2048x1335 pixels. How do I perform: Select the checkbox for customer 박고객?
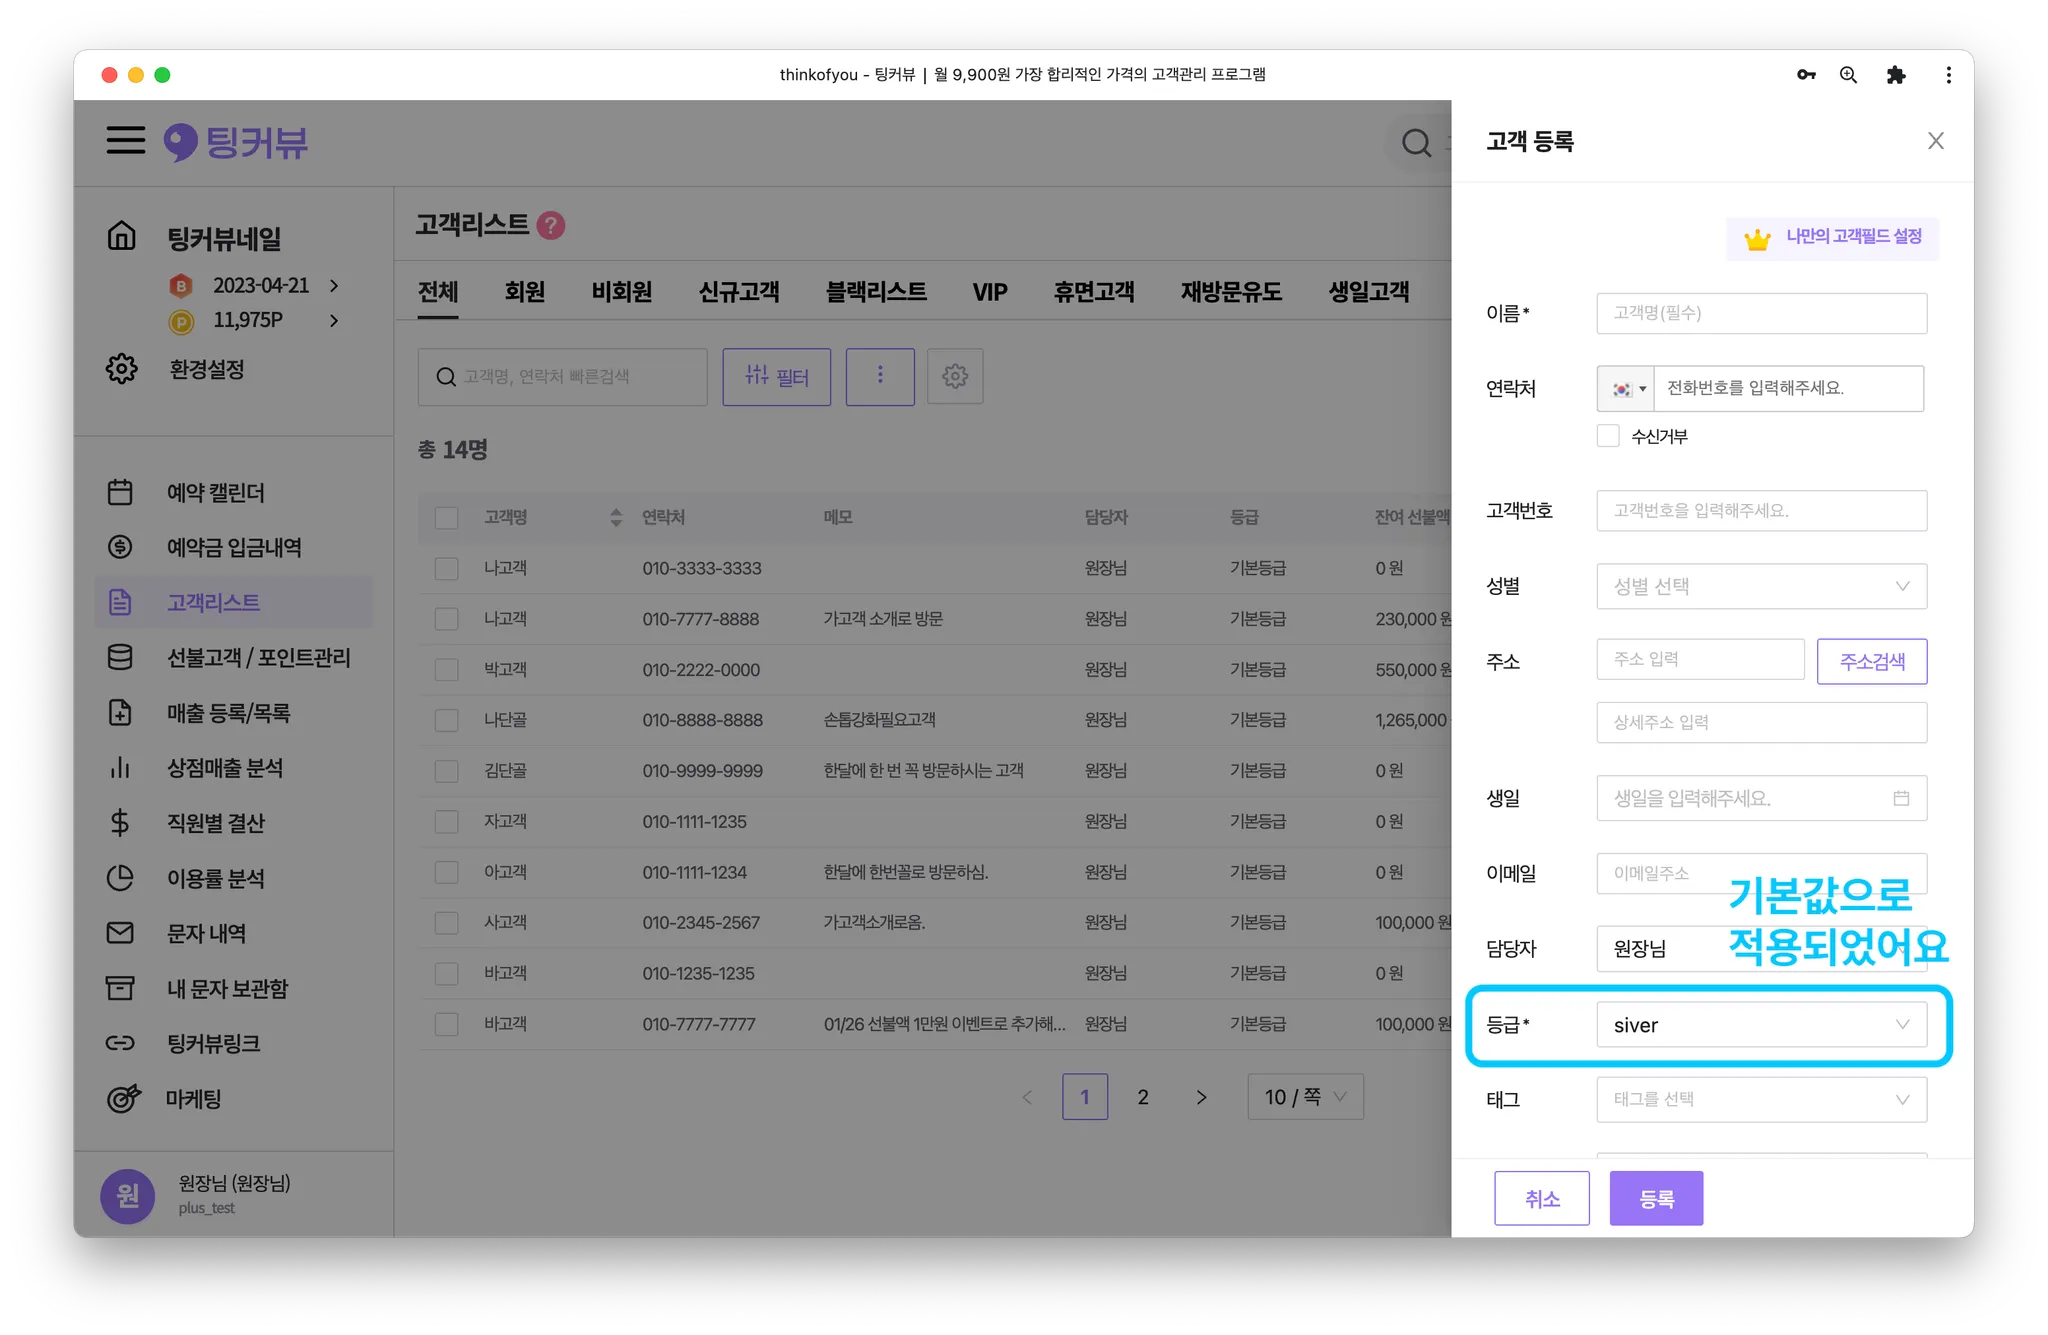(x=447, y=670)
